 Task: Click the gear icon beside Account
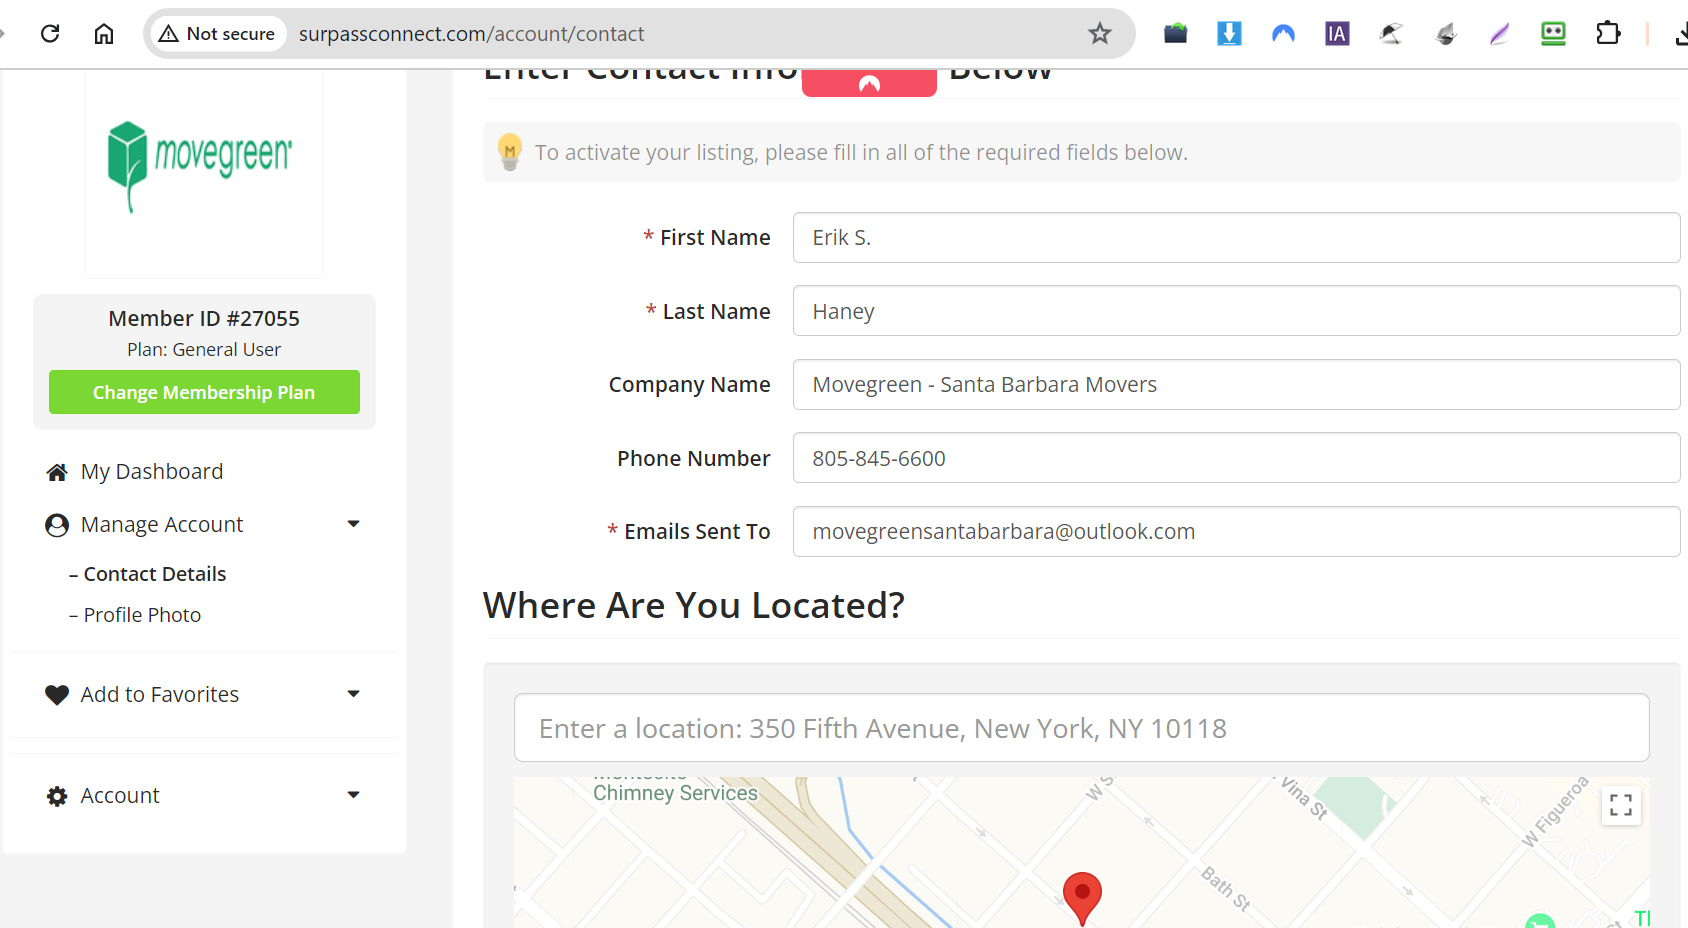click(57, 796)
